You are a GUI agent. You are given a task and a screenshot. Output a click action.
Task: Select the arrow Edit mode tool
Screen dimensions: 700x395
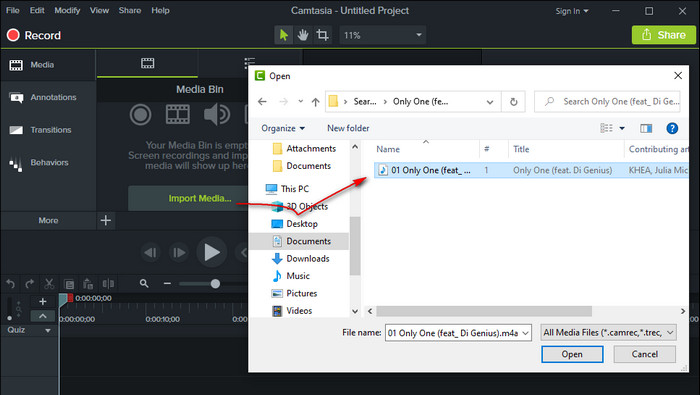(283, 35)
